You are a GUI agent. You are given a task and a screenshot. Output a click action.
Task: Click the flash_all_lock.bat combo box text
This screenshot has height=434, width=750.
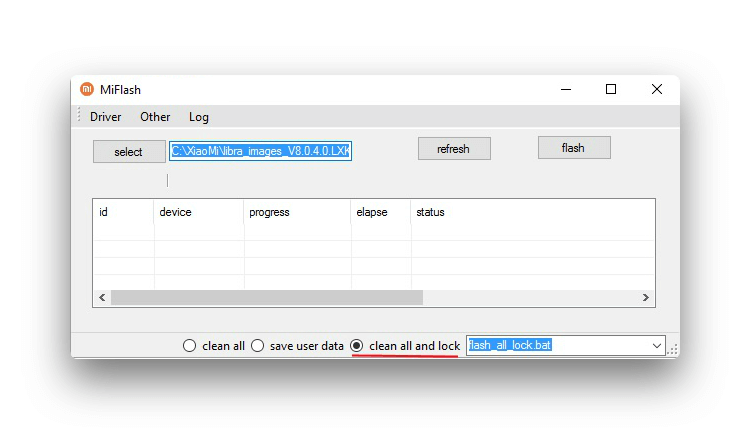point(510,345)
